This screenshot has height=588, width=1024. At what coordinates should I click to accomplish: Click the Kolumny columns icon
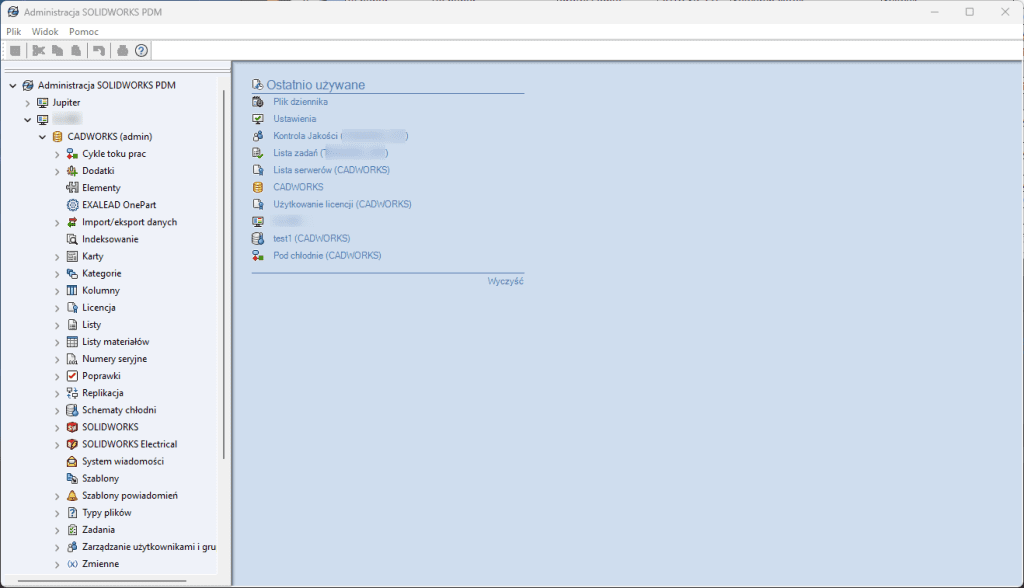(x=72, y=290)
